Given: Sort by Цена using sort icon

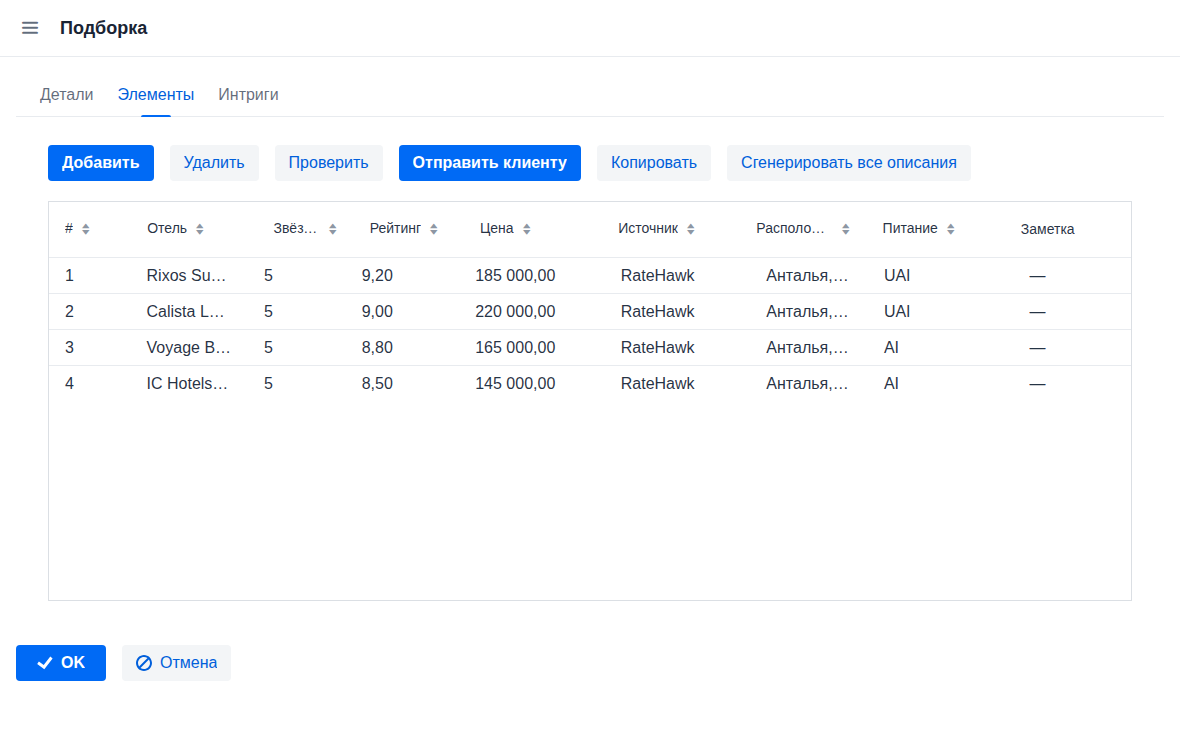Looking at the screenshot, I should pyautogui.click(x=527, y=229).
